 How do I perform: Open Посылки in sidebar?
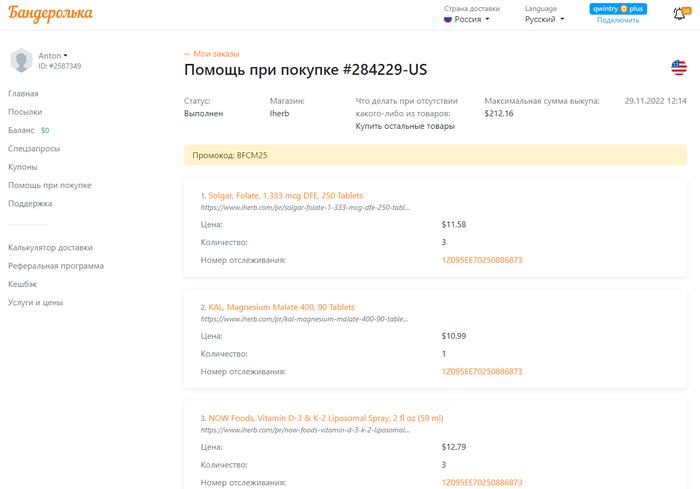[25, 112]
